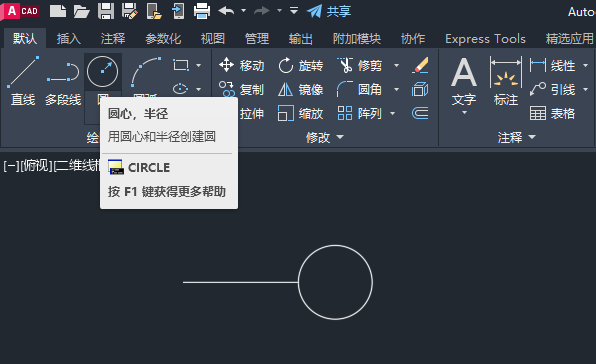Select the ellipse tool icon

181,89
